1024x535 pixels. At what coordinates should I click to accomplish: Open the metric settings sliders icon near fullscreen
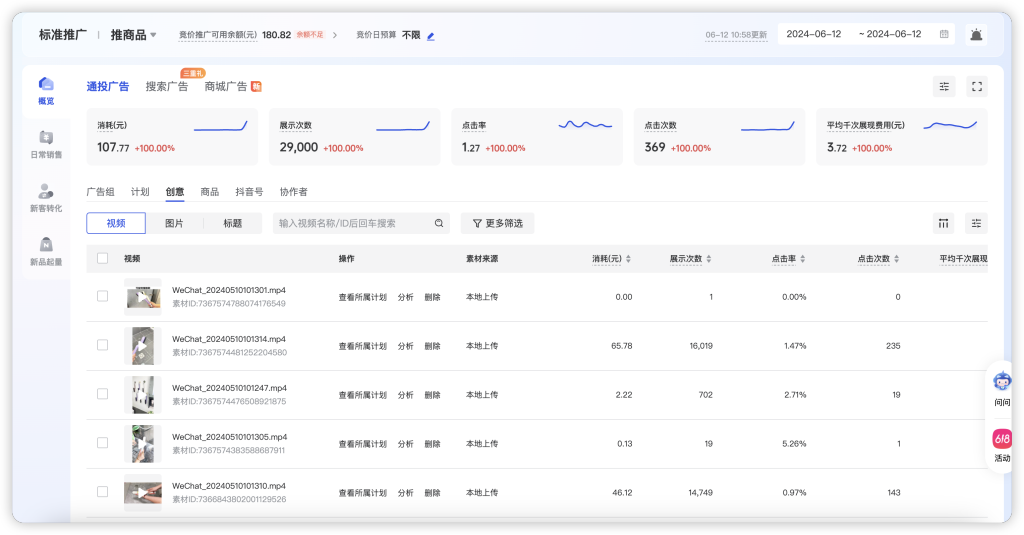(x=944, y=86)
